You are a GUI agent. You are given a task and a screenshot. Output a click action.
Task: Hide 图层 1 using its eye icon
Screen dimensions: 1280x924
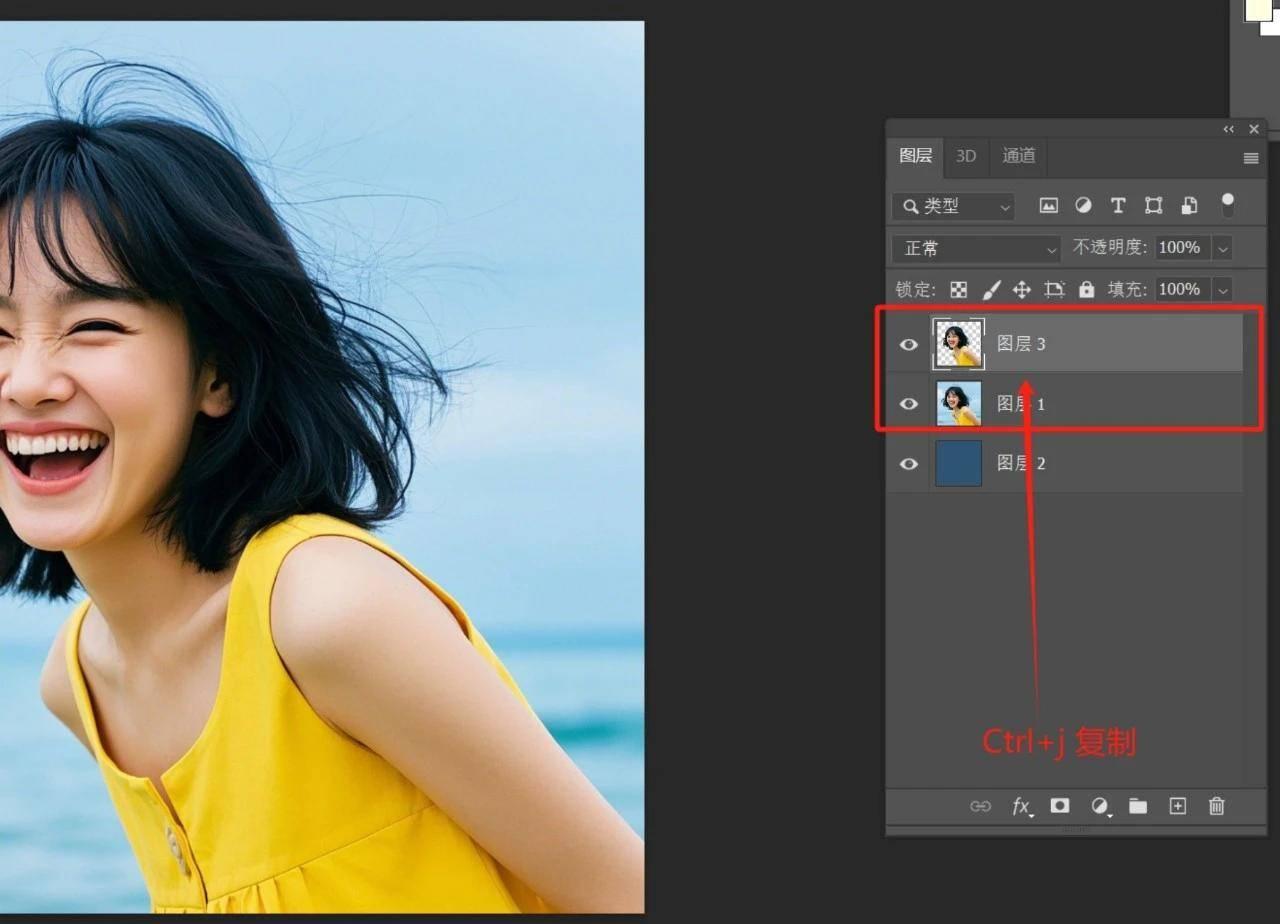click(908, 404)
